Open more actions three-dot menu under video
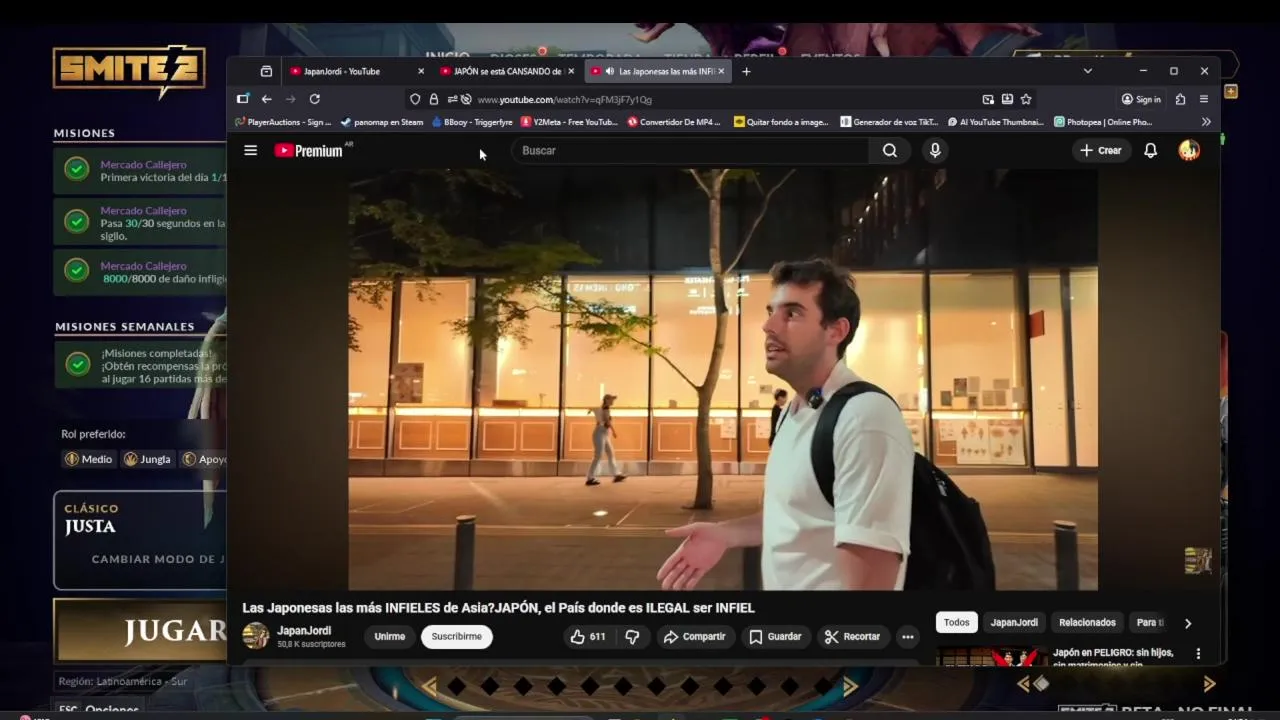 (x=907, y=636)
